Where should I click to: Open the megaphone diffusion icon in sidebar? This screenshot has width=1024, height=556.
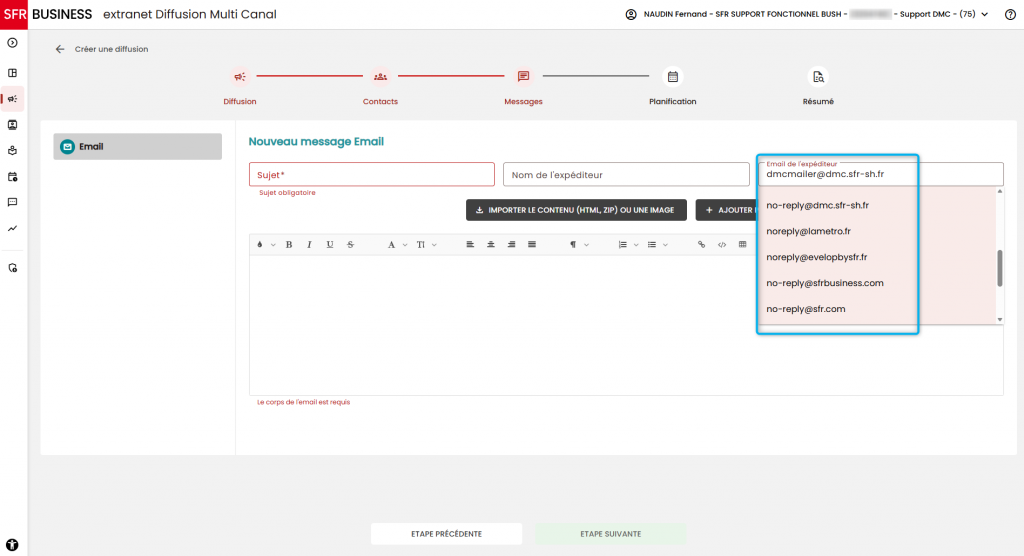click(x=12, y=99)
